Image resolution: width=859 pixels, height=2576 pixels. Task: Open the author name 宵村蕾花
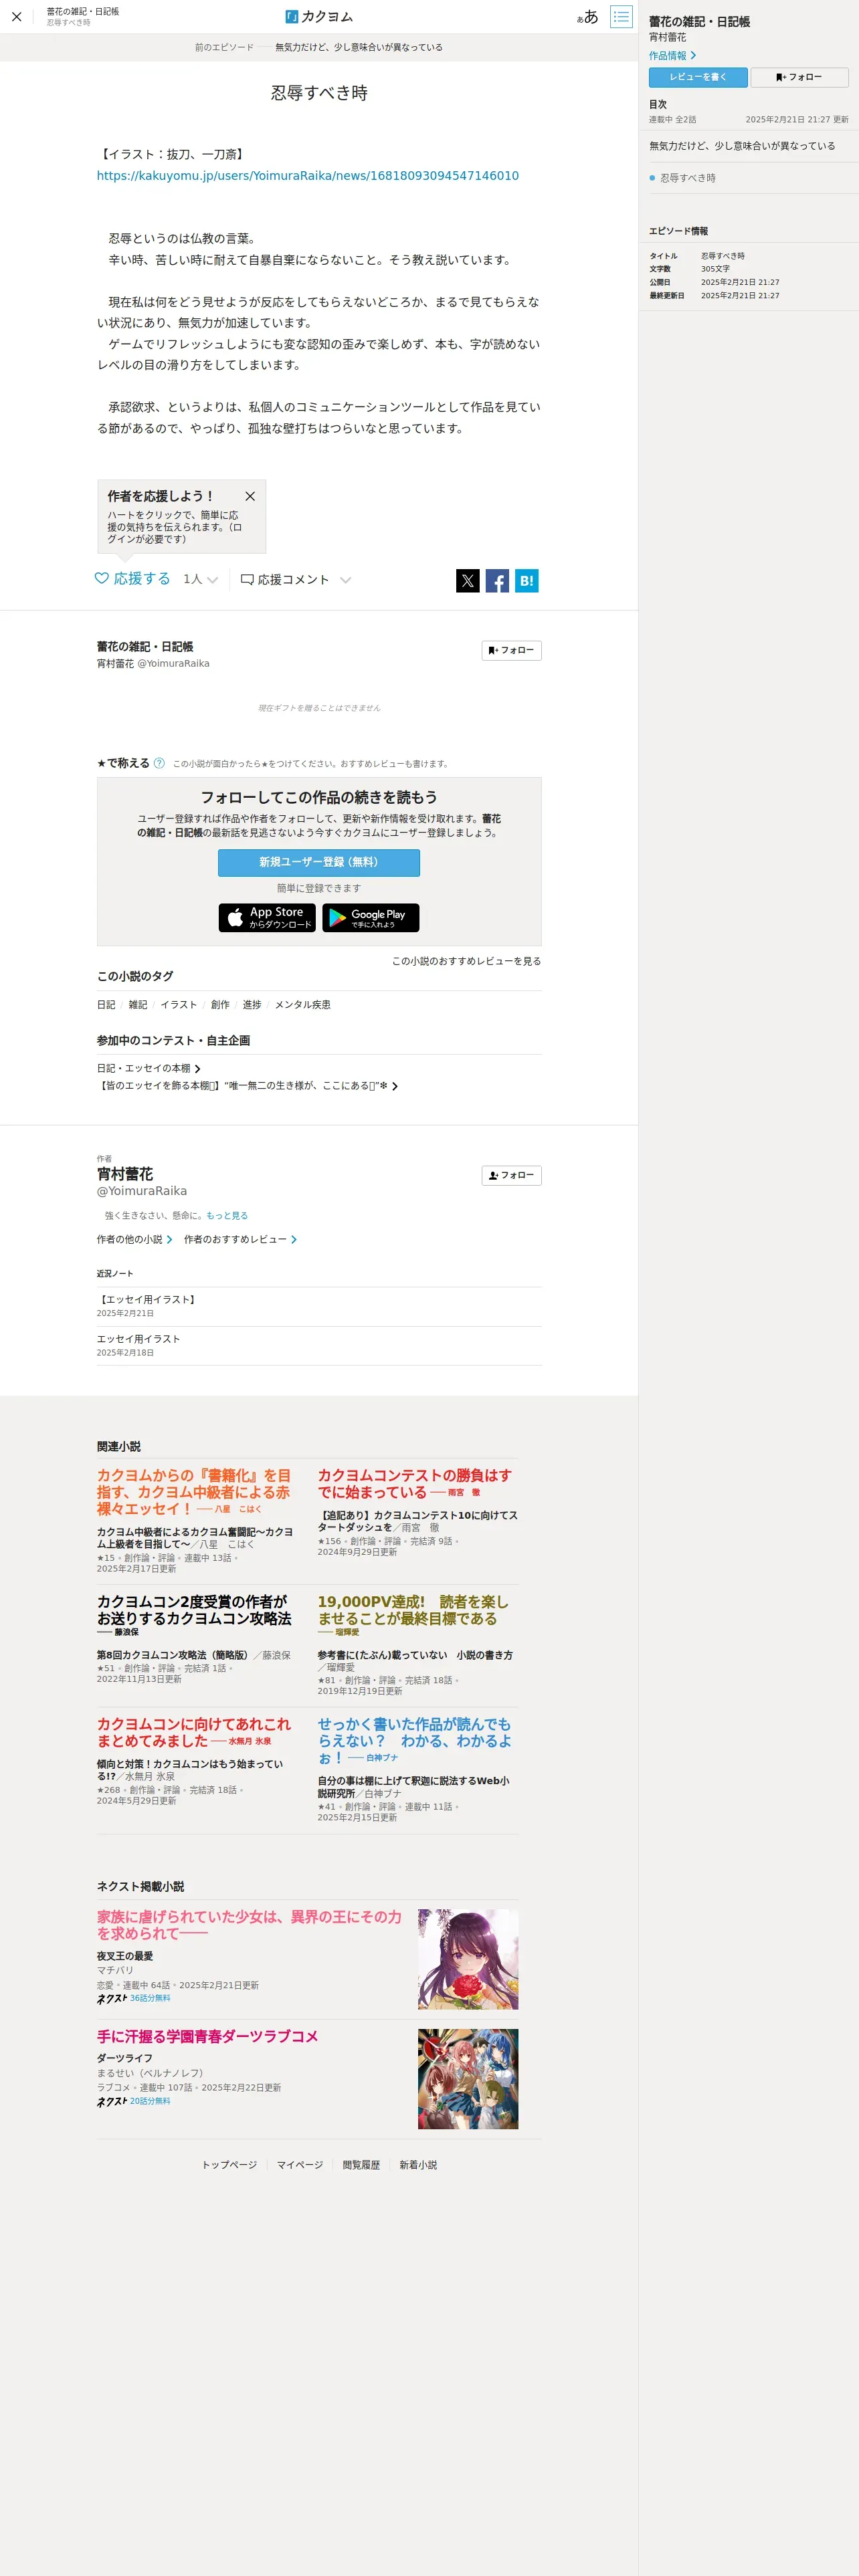click(x=125, y=1175)
